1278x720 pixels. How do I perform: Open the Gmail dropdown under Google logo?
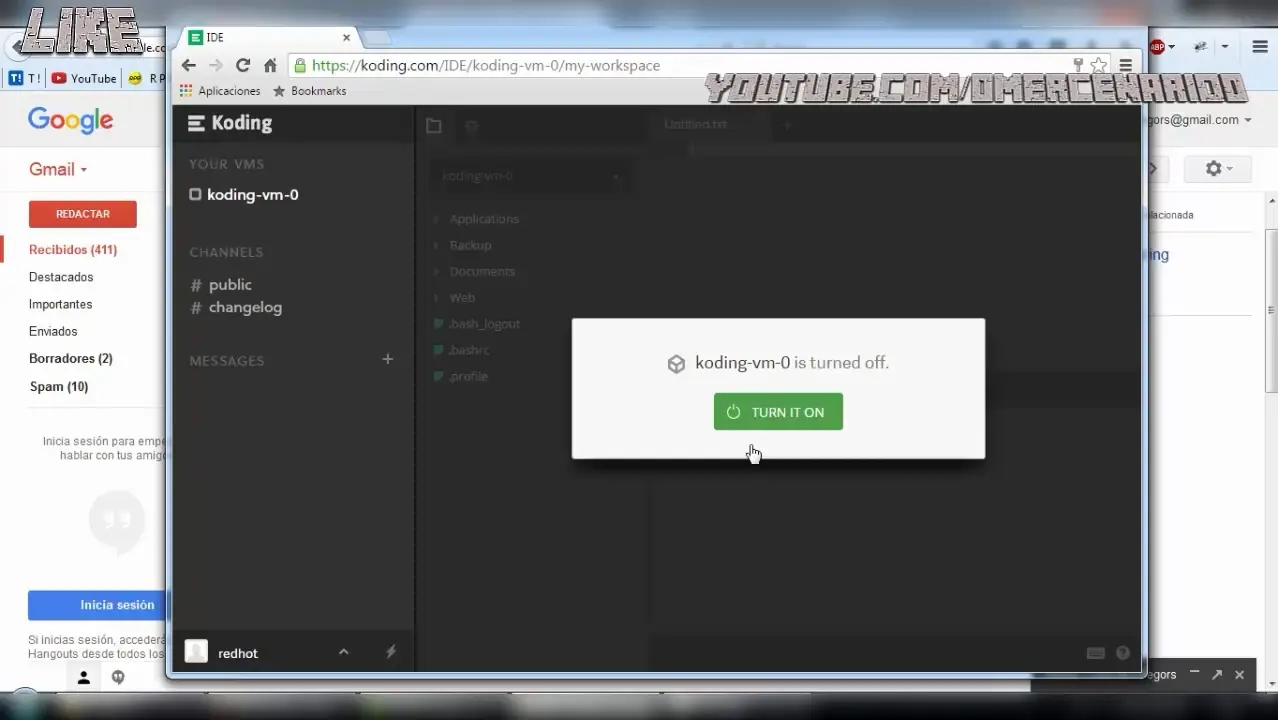coord(58,169)
